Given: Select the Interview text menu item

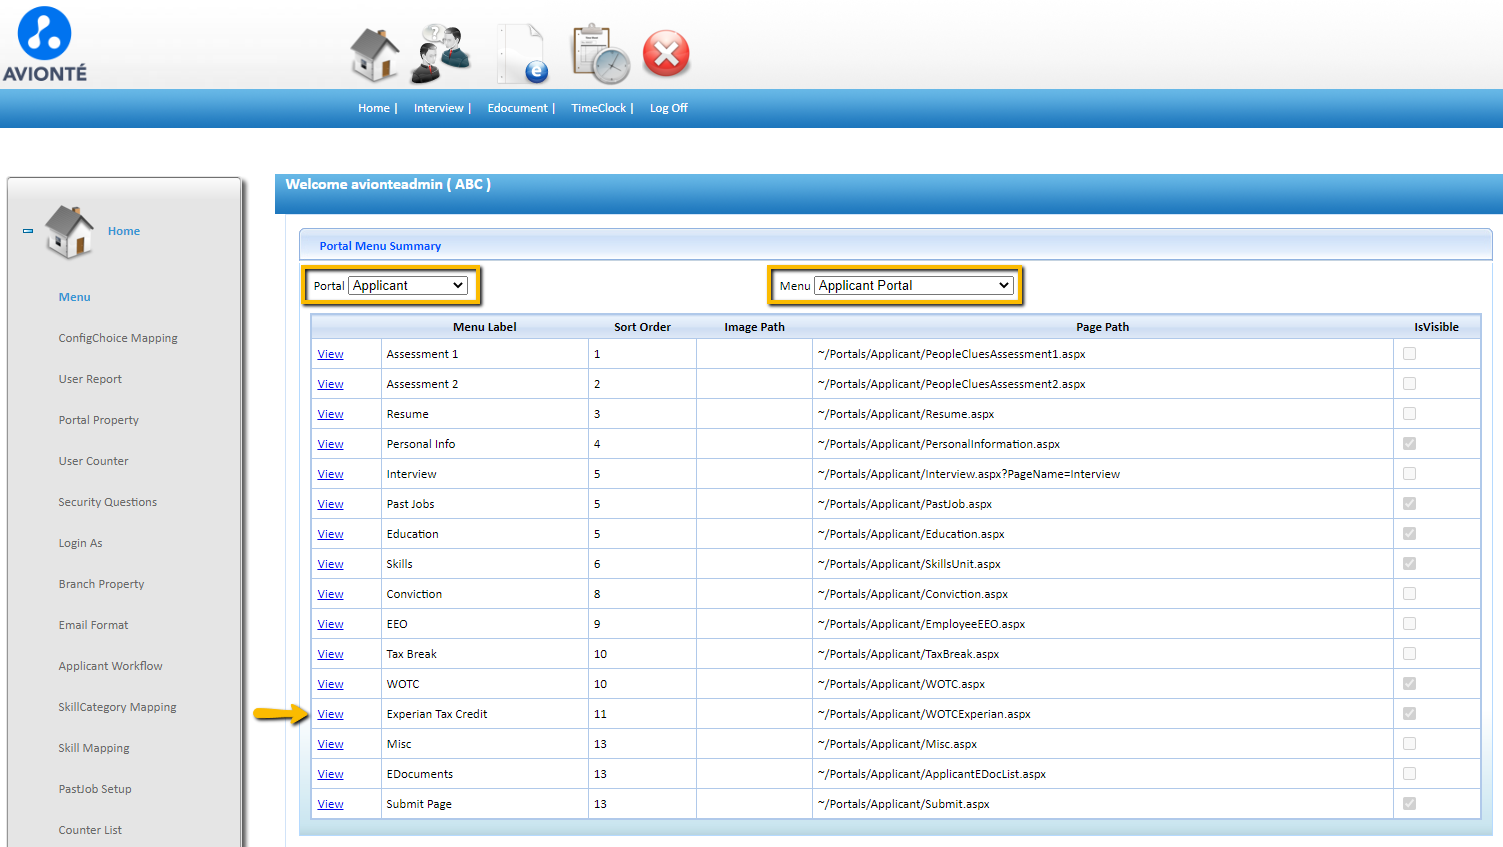Looking at the screenshot, I should click(x=439, y=108).
